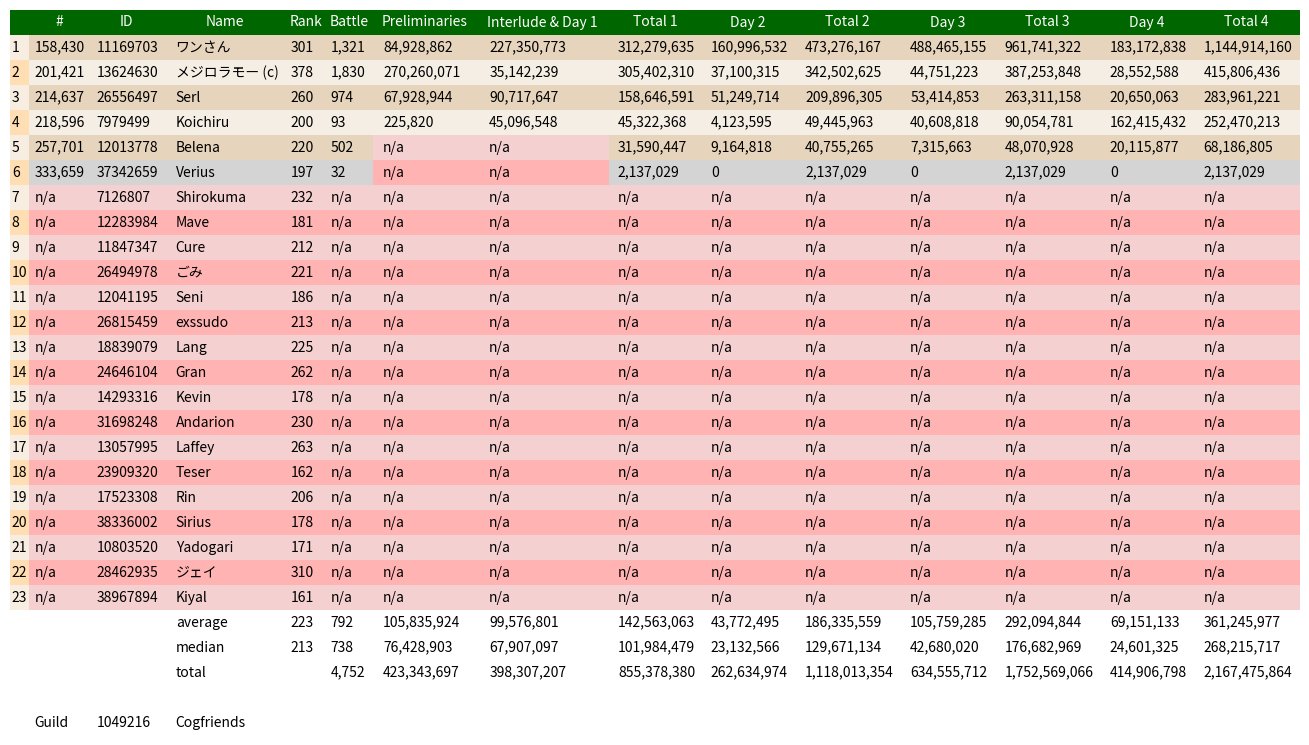Click the name cell "Shirokuma"
Screen dimensions: 1309x745
pyautogui.click(x=211, y=197)
